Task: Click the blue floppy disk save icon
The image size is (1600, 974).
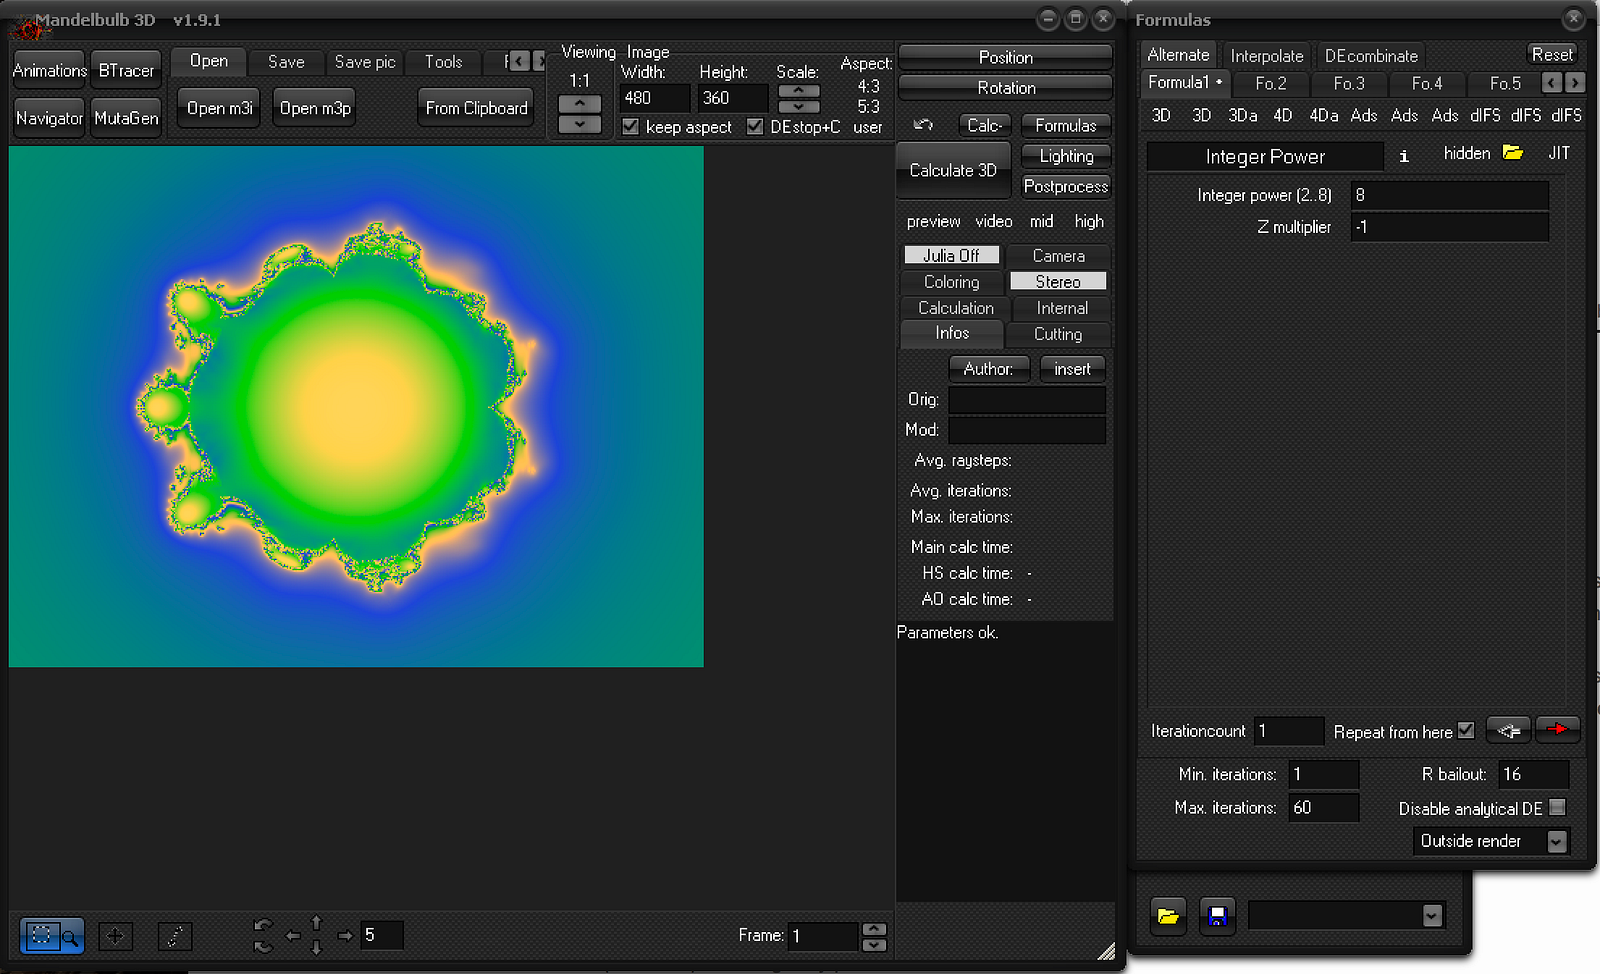Action: [1217, 916]
